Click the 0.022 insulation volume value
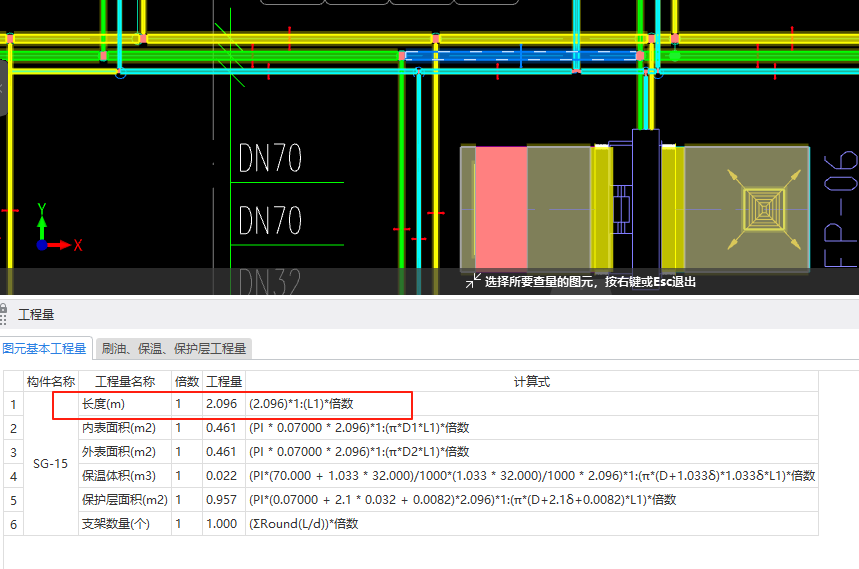Viewport: 859px width, 569px height. 221,476
